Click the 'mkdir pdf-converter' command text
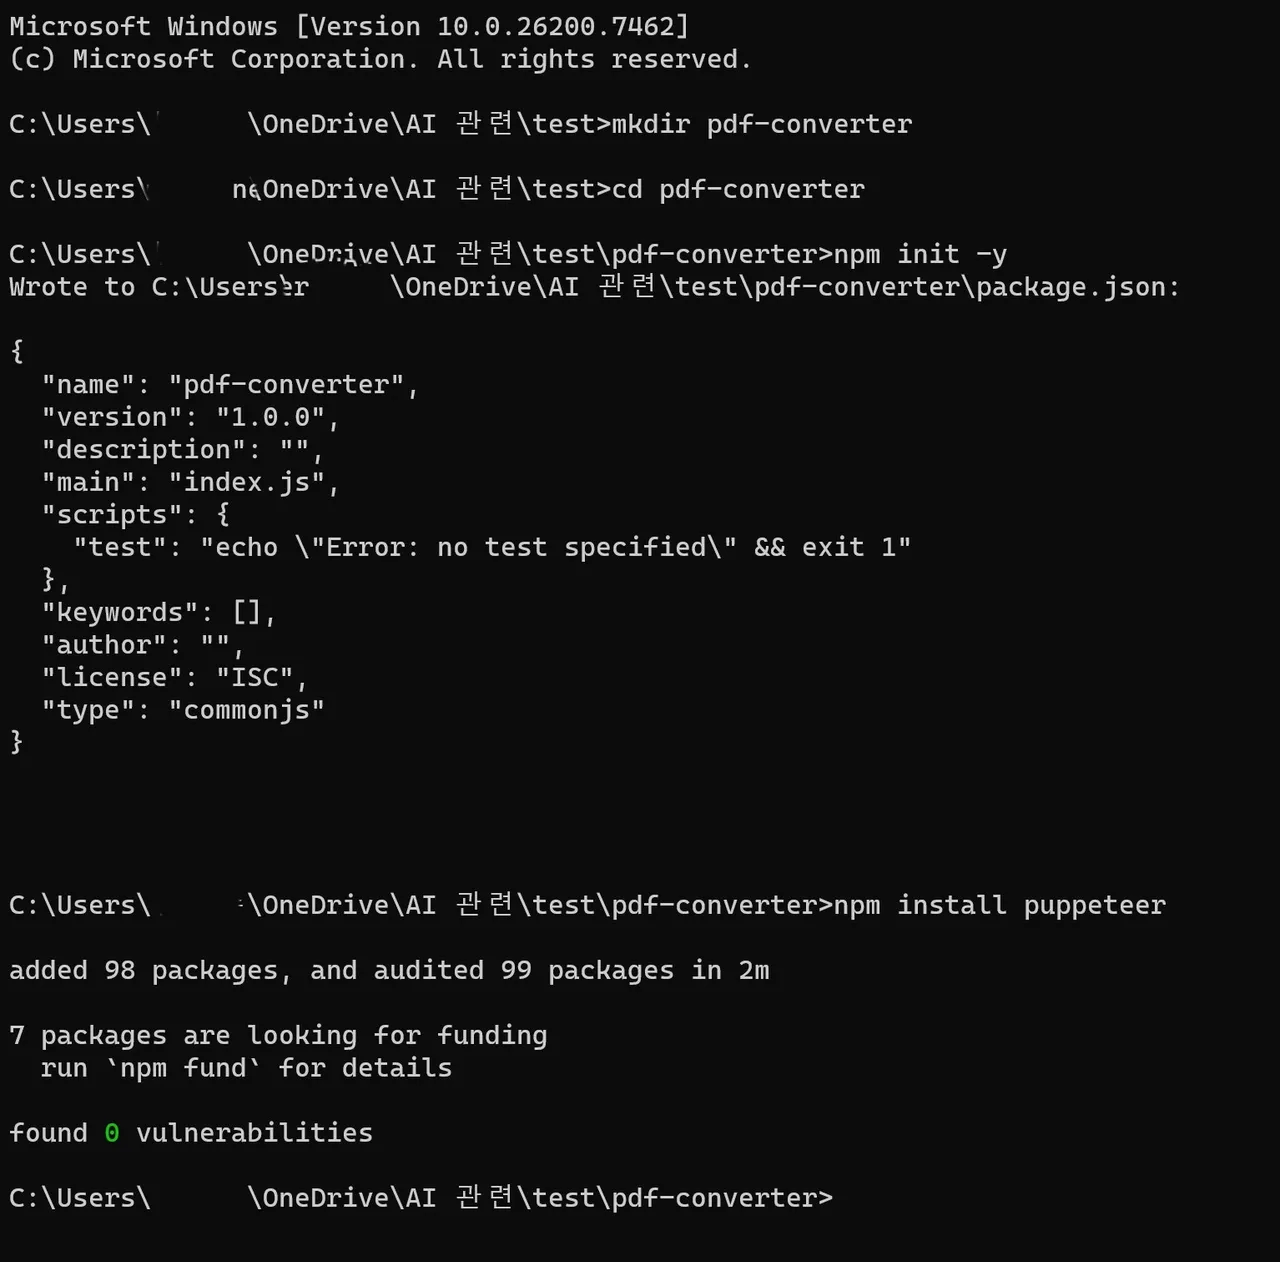Image resolution: width=1280 pixels, height=1262 pixels. click(x=761, y=124)
